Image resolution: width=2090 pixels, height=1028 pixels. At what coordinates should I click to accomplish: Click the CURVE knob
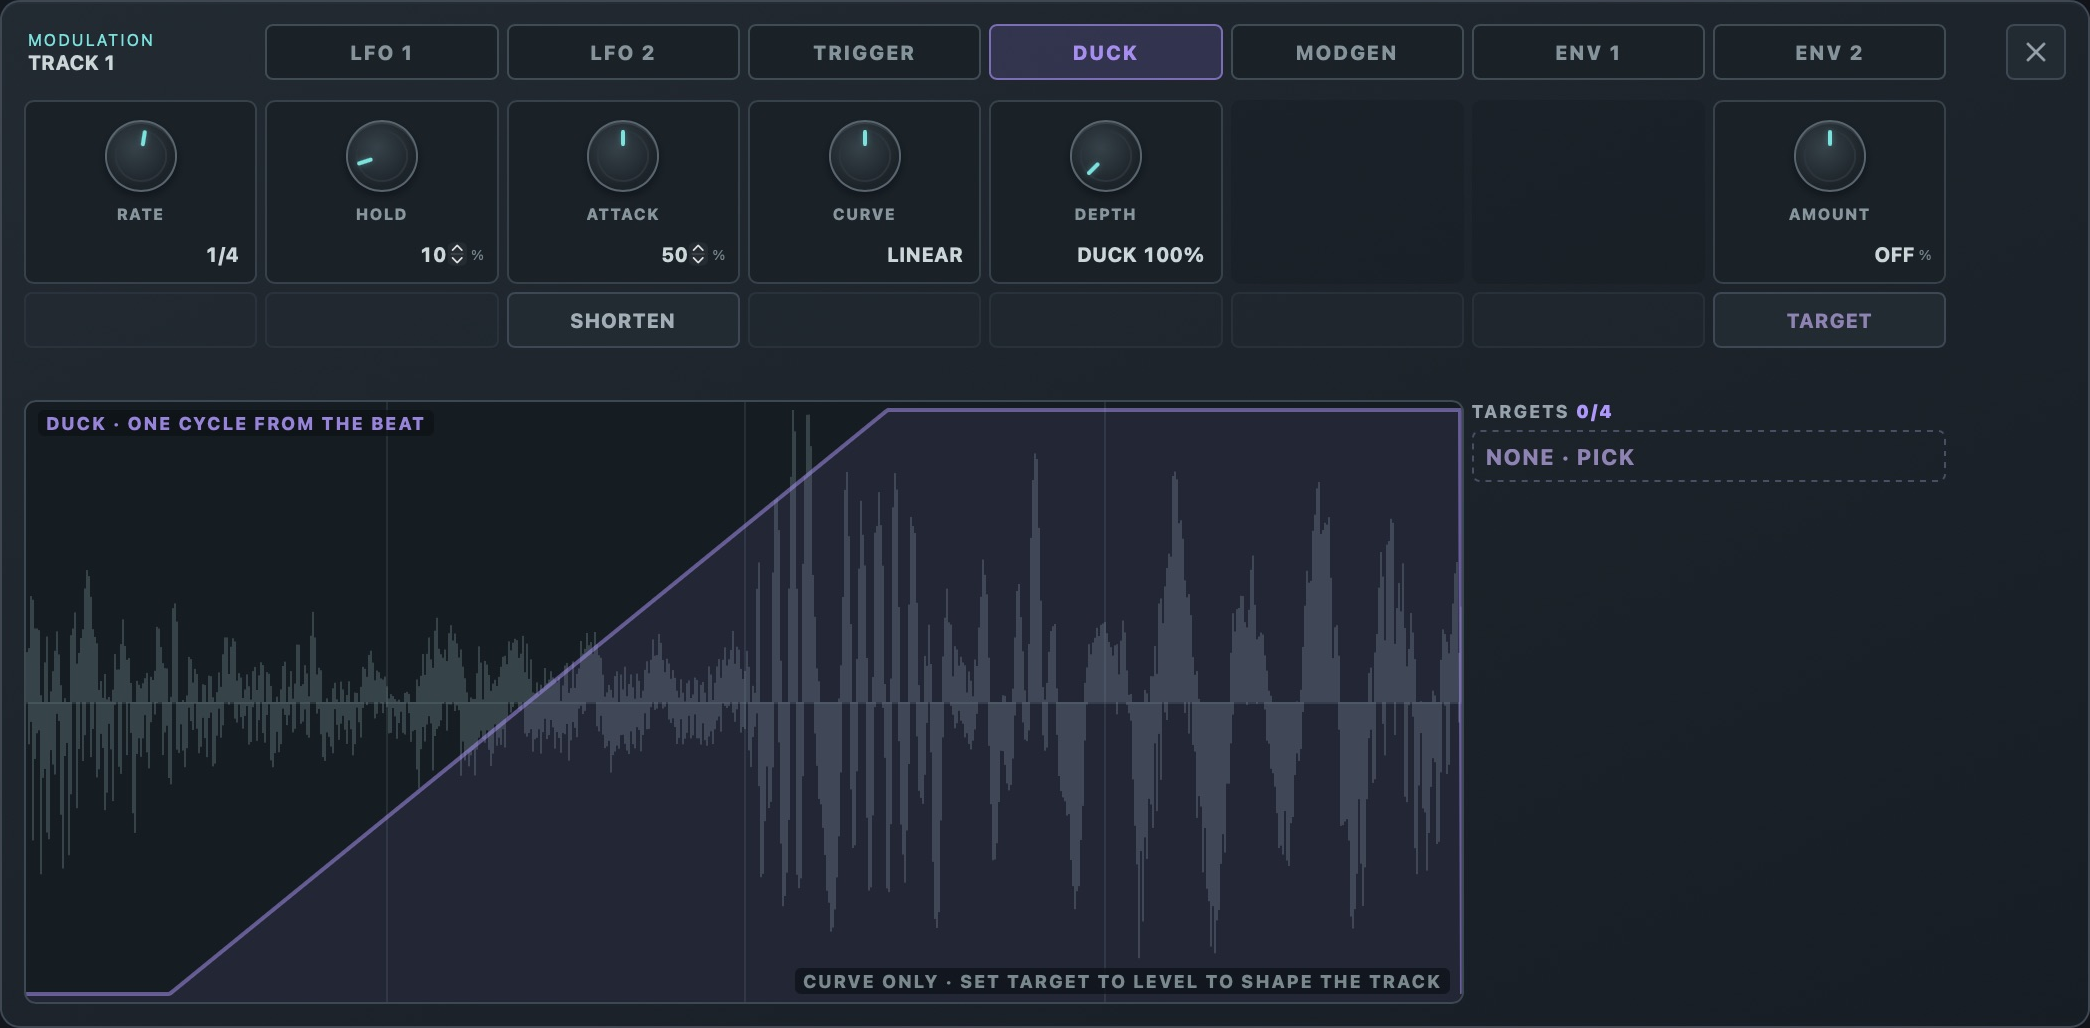tap(865, 156)
